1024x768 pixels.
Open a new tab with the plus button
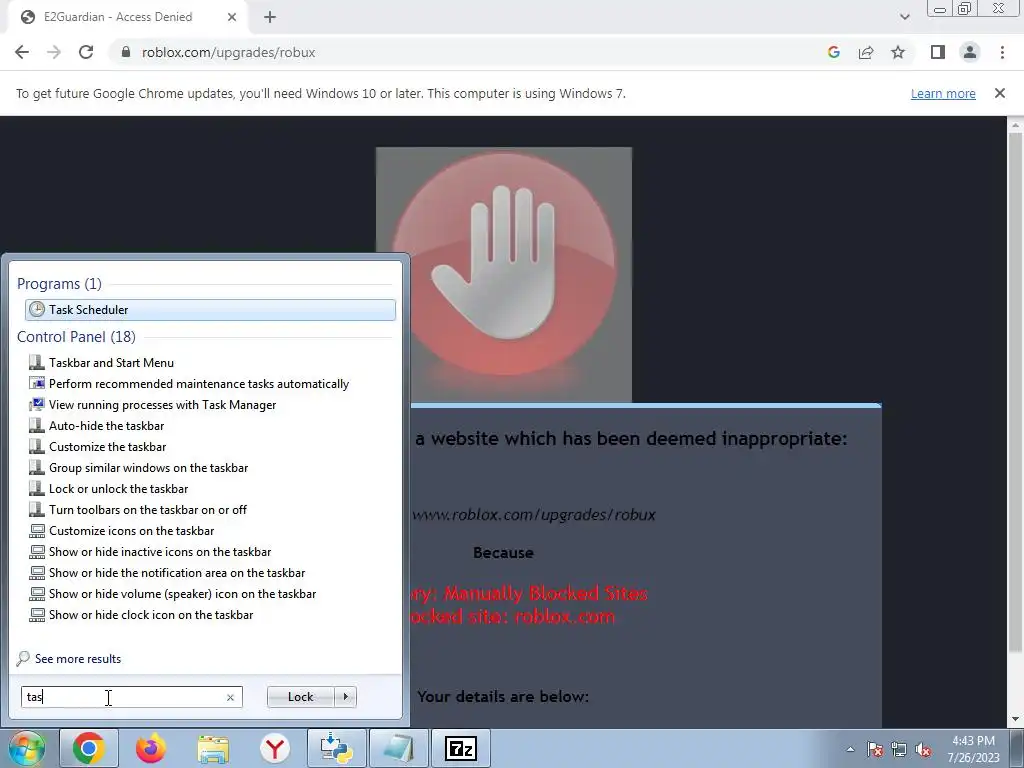coord(270,17)
